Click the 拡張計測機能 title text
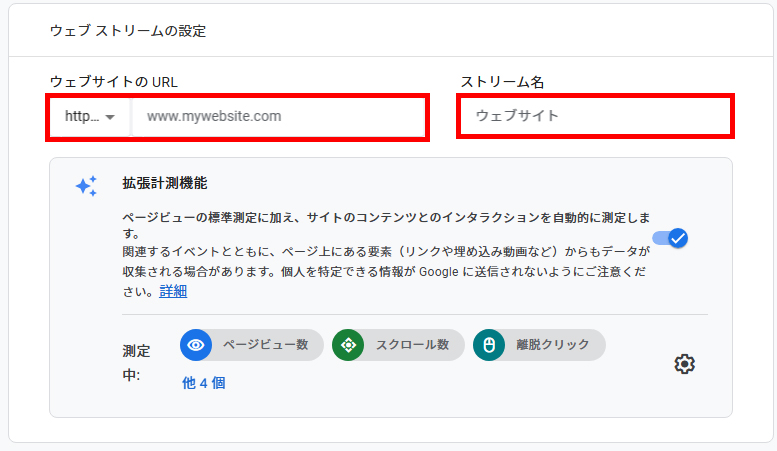This screenshot has width=777, height=451. (x=165, y=183)
